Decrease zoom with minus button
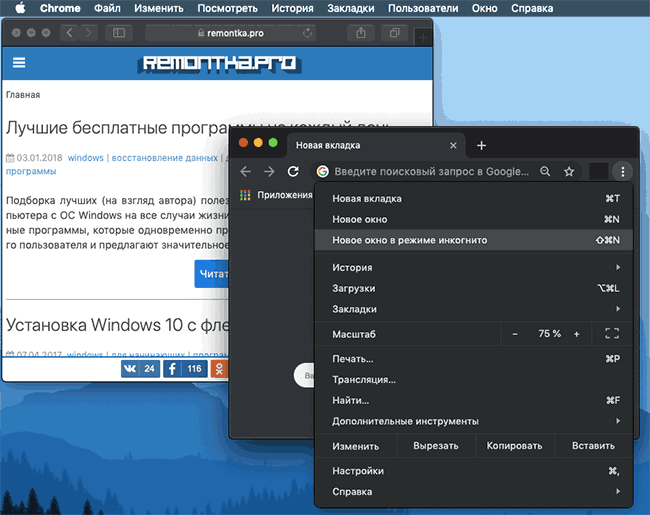The image size is (650, 515). click(515, 334)
